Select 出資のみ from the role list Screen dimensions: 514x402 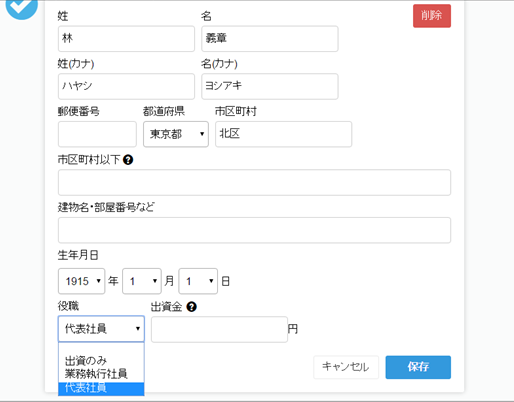click(86, 361)
